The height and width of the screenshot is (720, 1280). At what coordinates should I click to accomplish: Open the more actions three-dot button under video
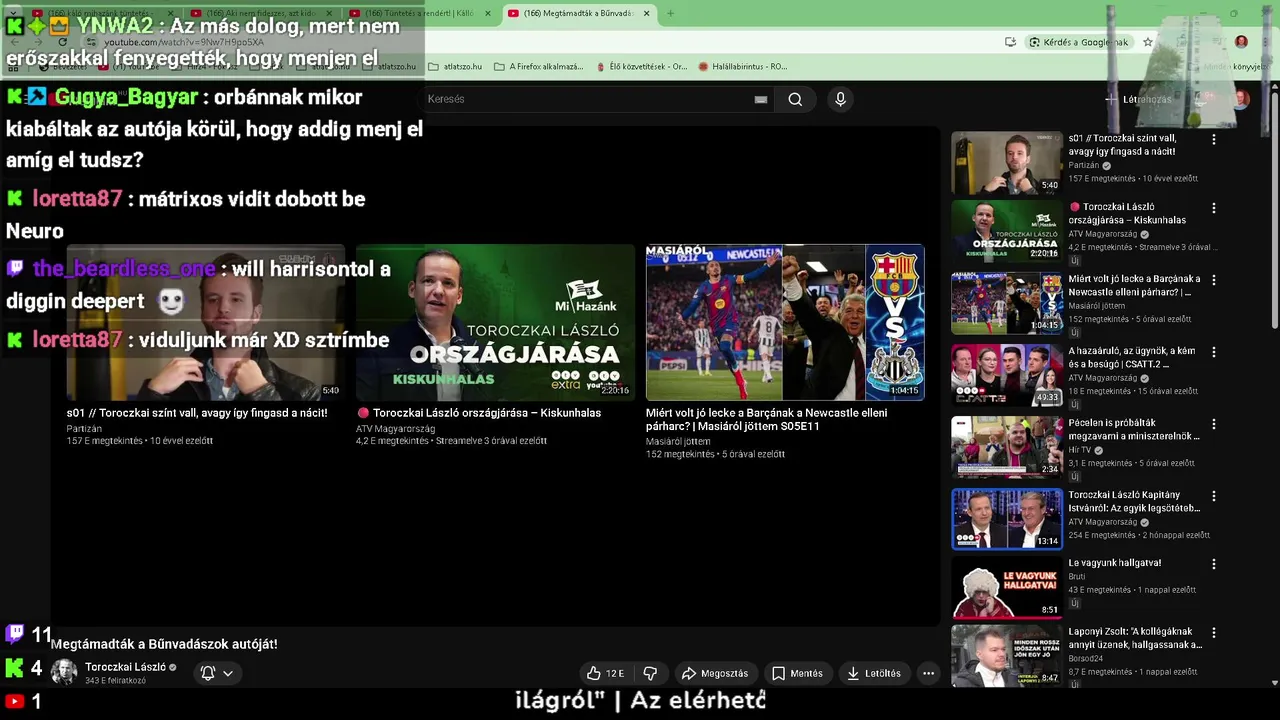[x=928, y=673]
